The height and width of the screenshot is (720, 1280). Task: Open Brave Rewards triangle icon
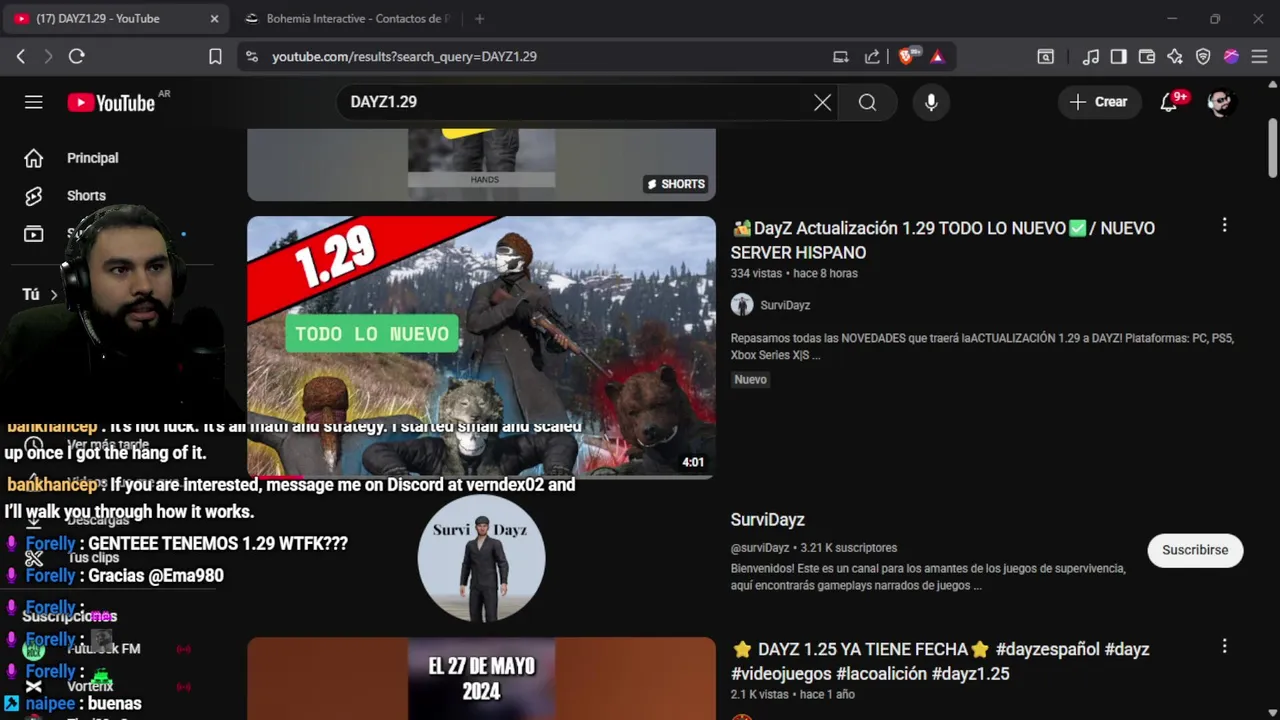[937, 57]
